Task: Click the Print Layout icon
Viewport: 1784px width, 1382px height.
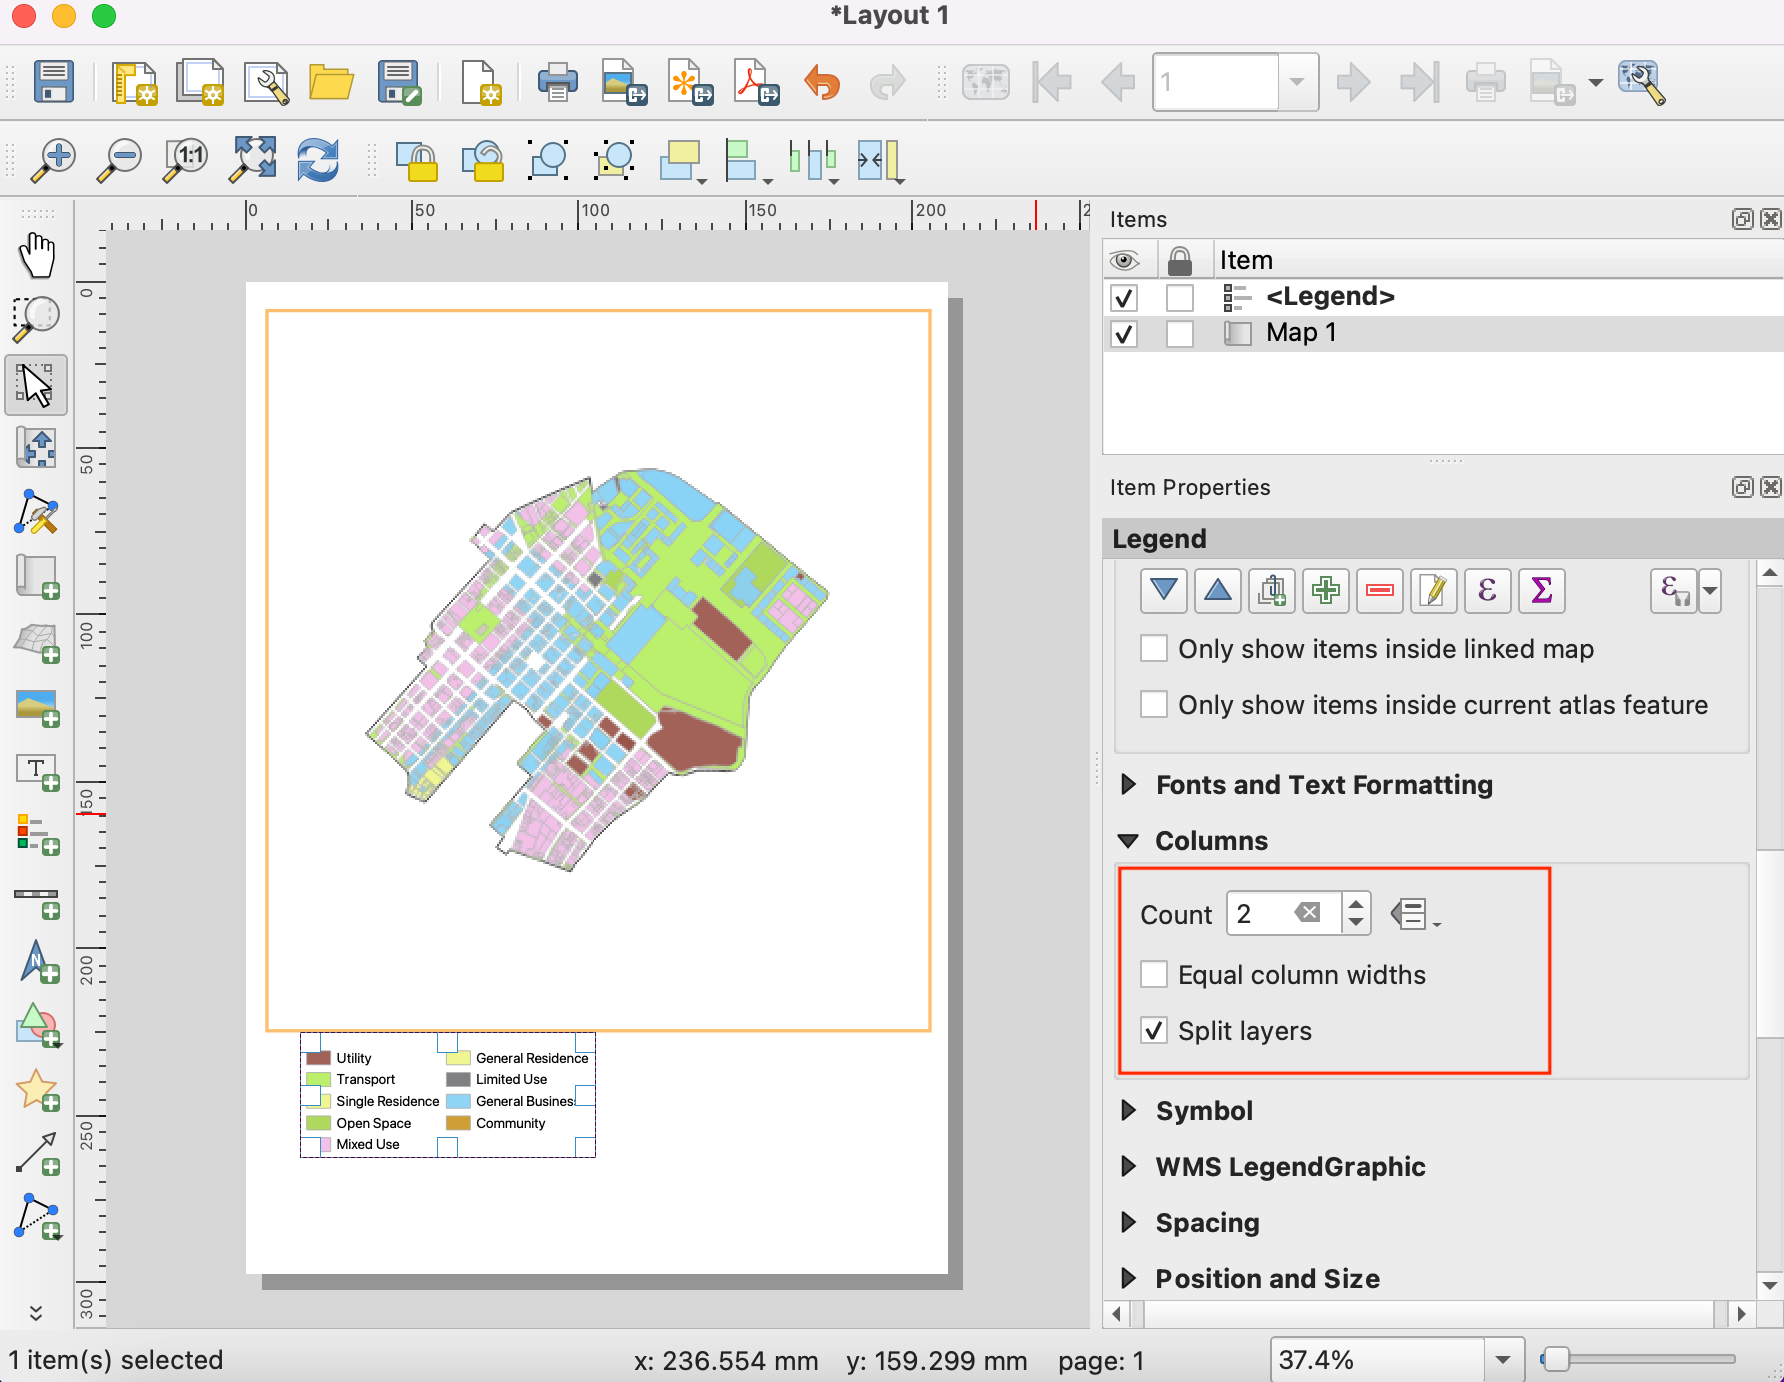Action: (x=557, y=82)
